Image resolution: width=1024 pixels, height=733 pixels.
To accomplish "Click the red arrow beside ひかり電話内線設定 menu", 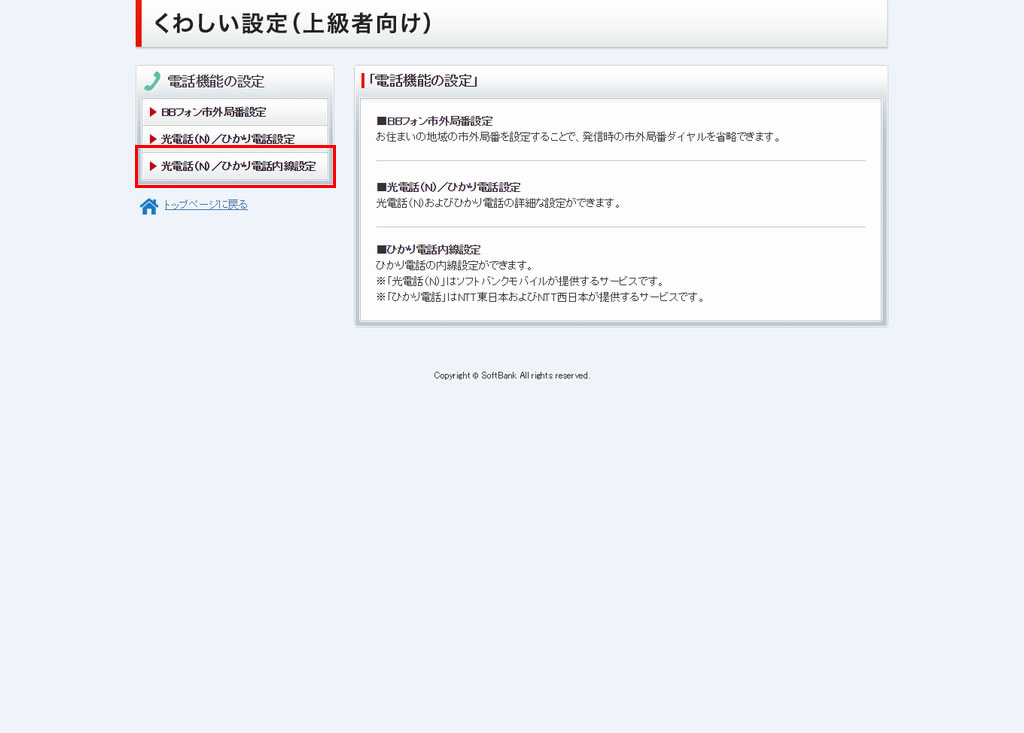I will [153, 166].
